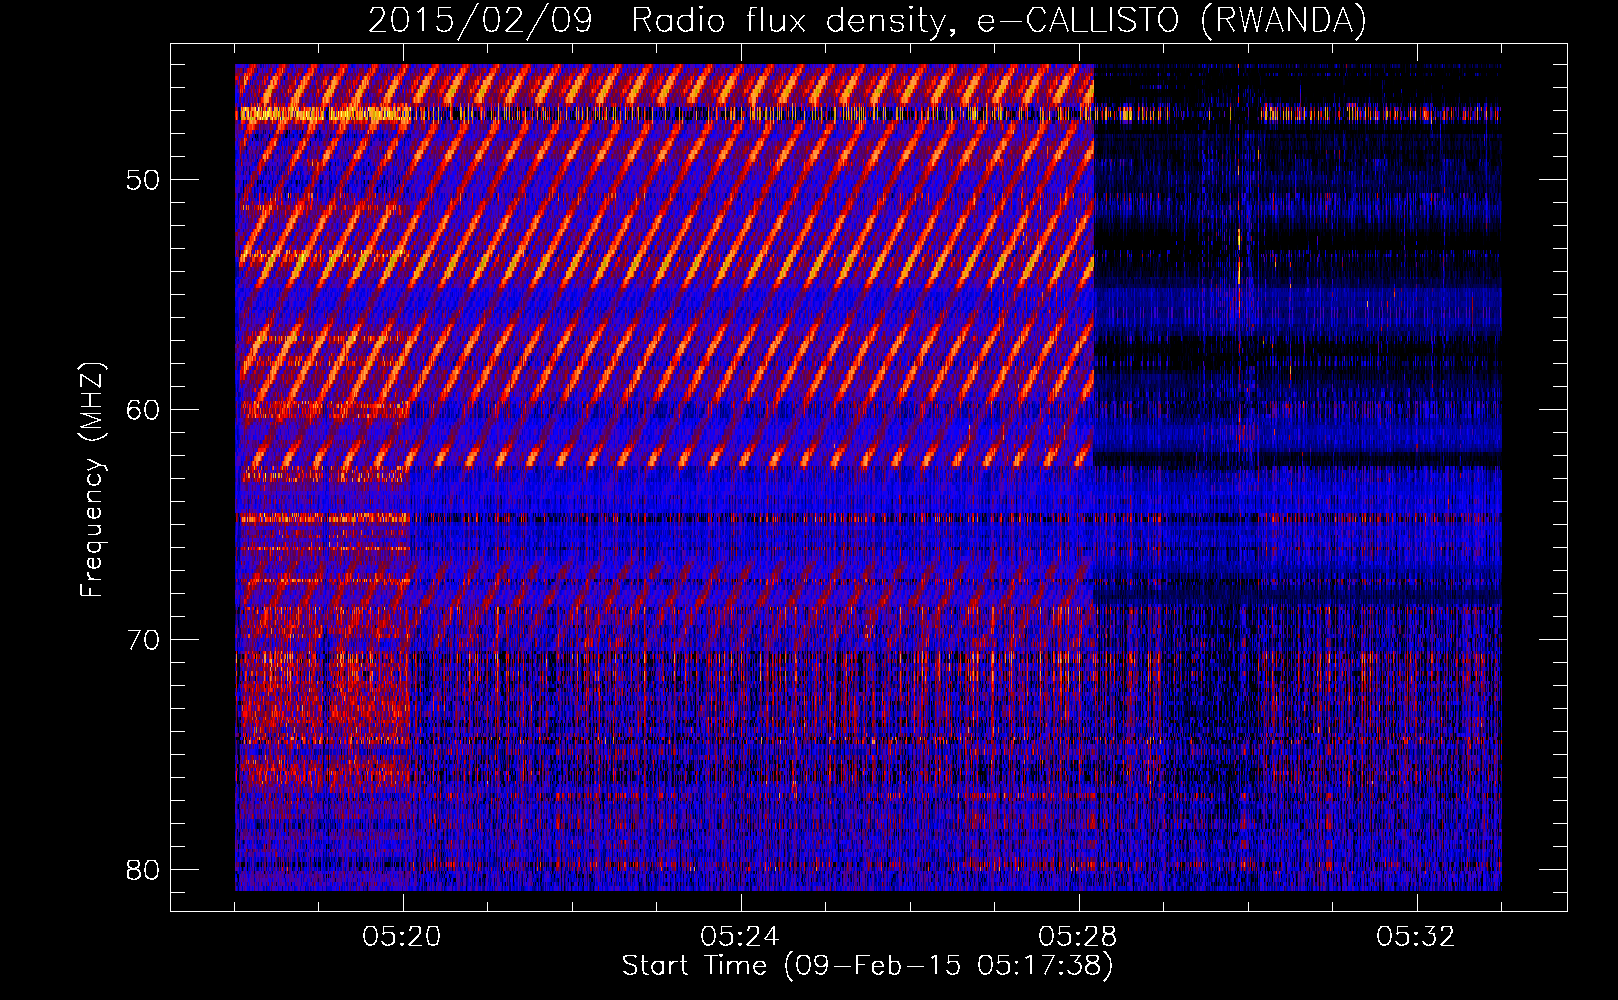Click the plot title "2015/02/09 Radio flux density, e-CALLISTO (RWANDA)"
Image resolution: width=1618 pixels, height=1000 pixels.
(x=867, y=21)
